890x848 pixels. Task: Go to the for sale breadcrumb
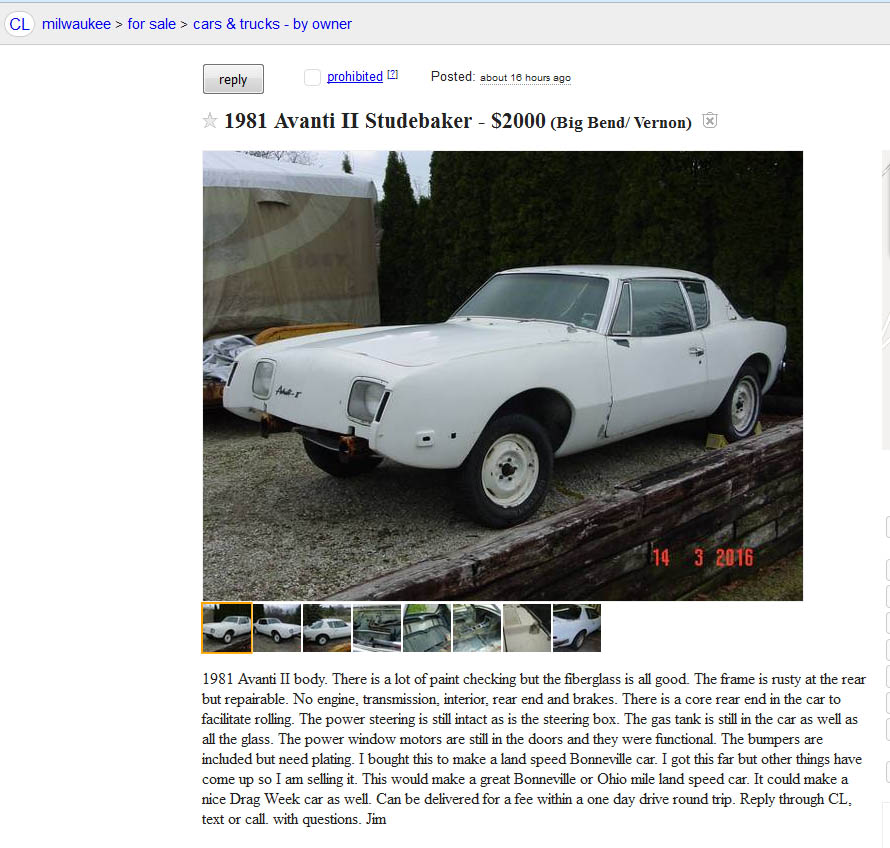point(152,24)
